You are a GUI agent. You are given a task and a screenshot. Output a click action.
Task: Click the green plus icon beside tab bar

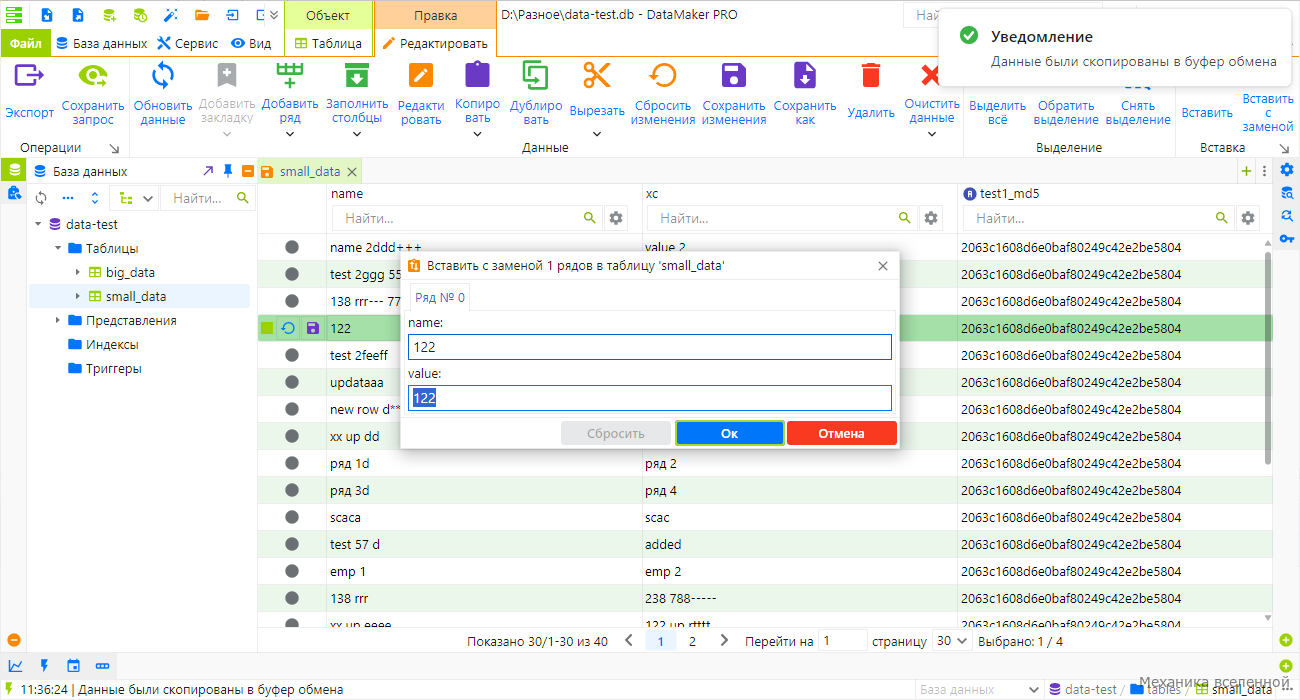(1246, 171)
